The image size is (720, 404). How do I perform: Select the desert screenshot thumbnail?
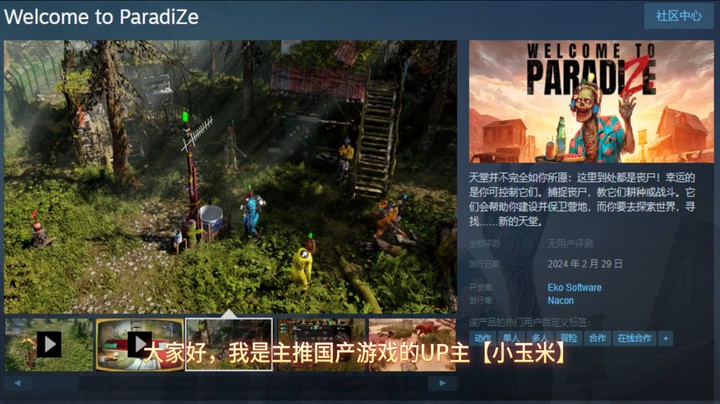click(412, 345)
